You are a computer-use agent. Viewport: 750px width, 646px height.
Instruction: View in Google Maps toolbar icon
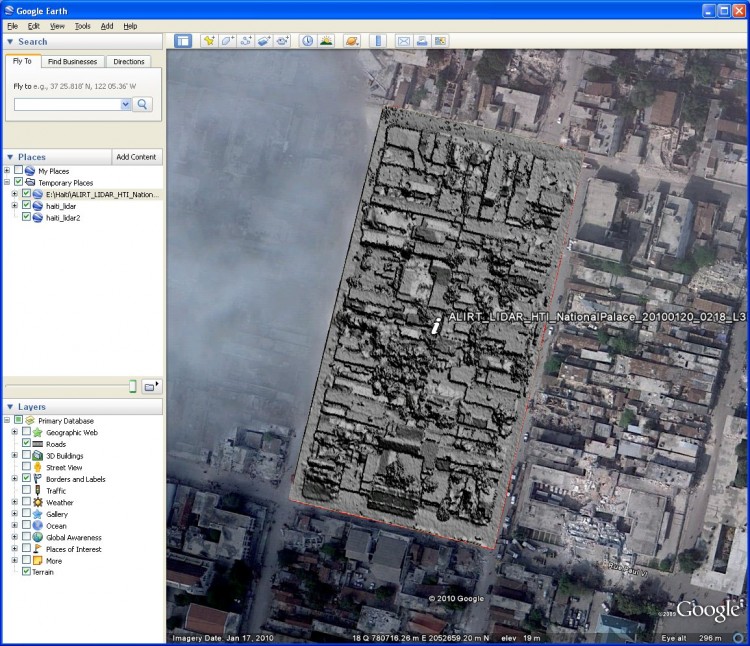point(440,41)
